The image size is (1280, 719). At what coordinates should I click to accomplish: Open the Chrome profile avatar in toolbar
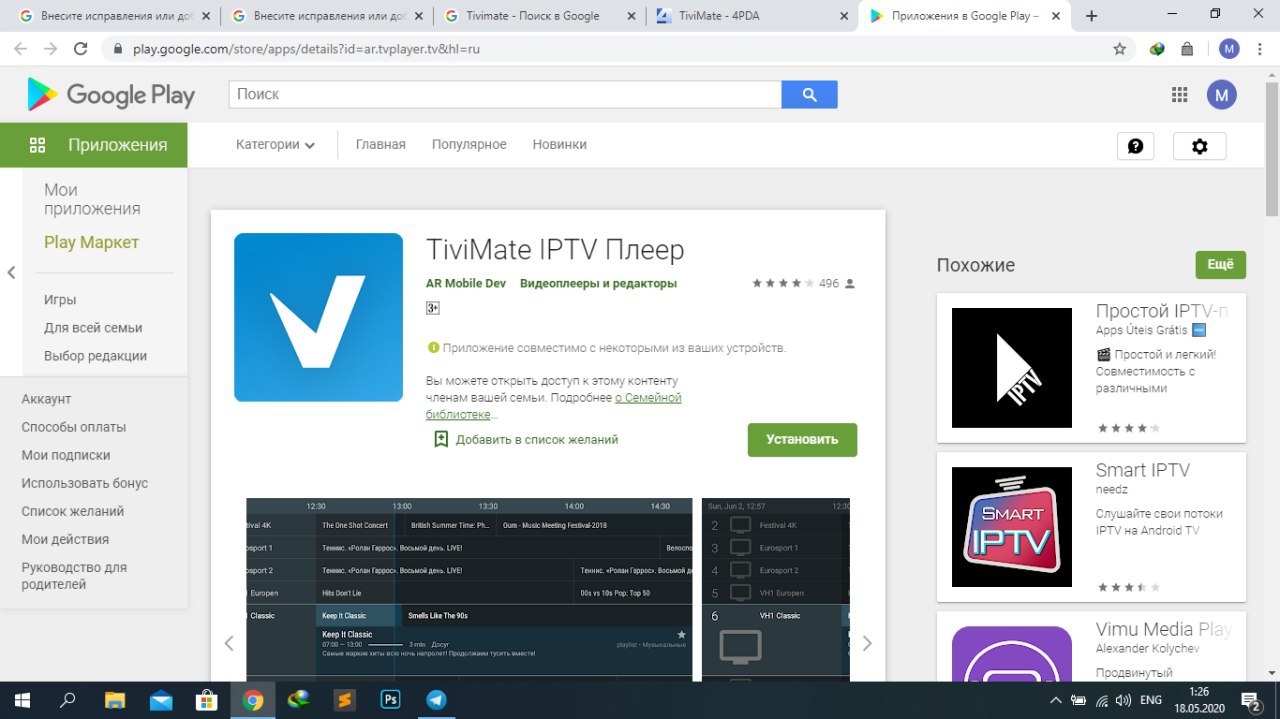pos(1229,48)
